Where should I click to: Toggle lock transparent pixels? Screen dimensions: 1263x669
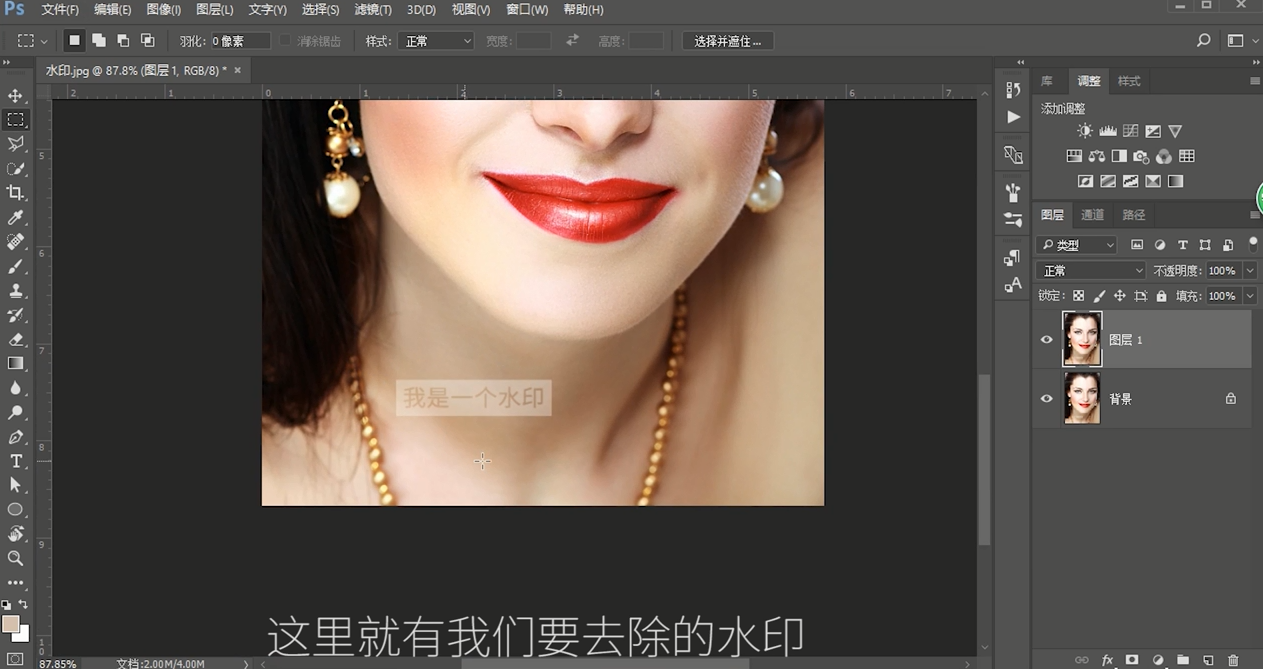[x=1078, y=296]
